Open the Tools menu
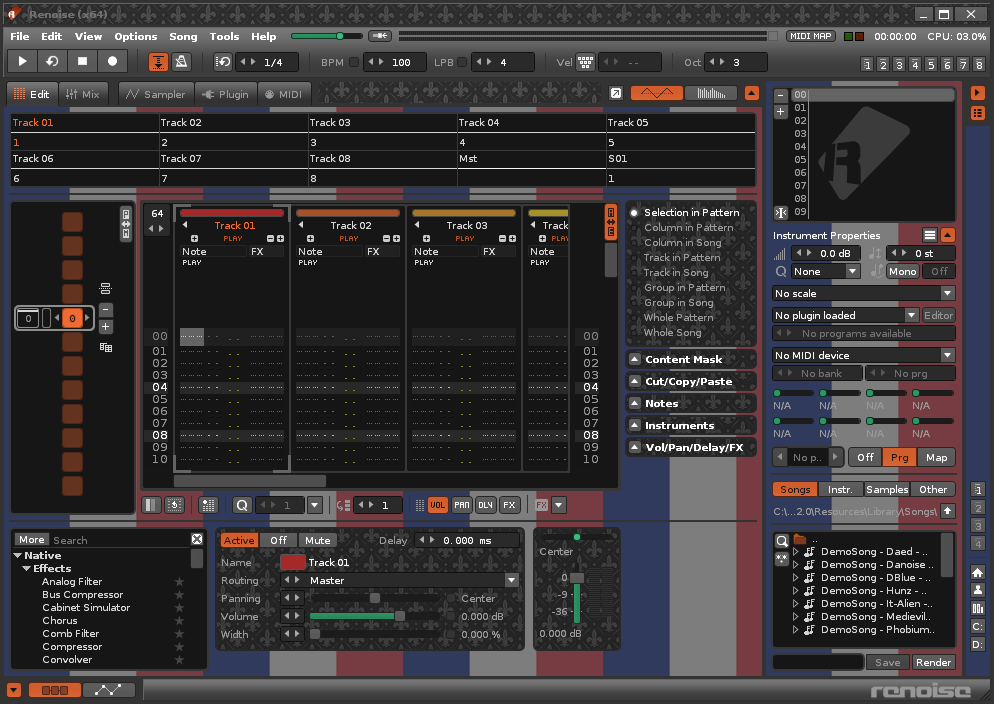This screenshot has width=994, height=704. 224,36
